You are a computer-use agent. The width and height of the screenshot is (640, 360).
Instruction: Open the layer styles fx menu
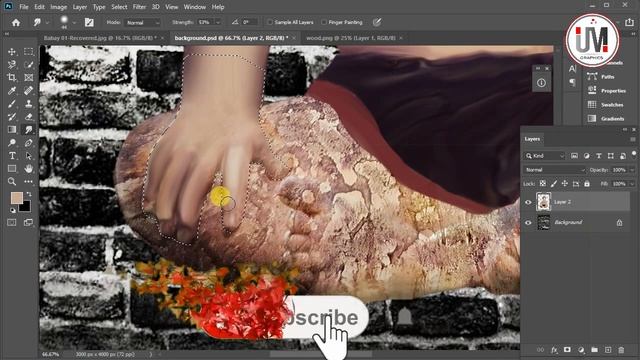point(554,350)
